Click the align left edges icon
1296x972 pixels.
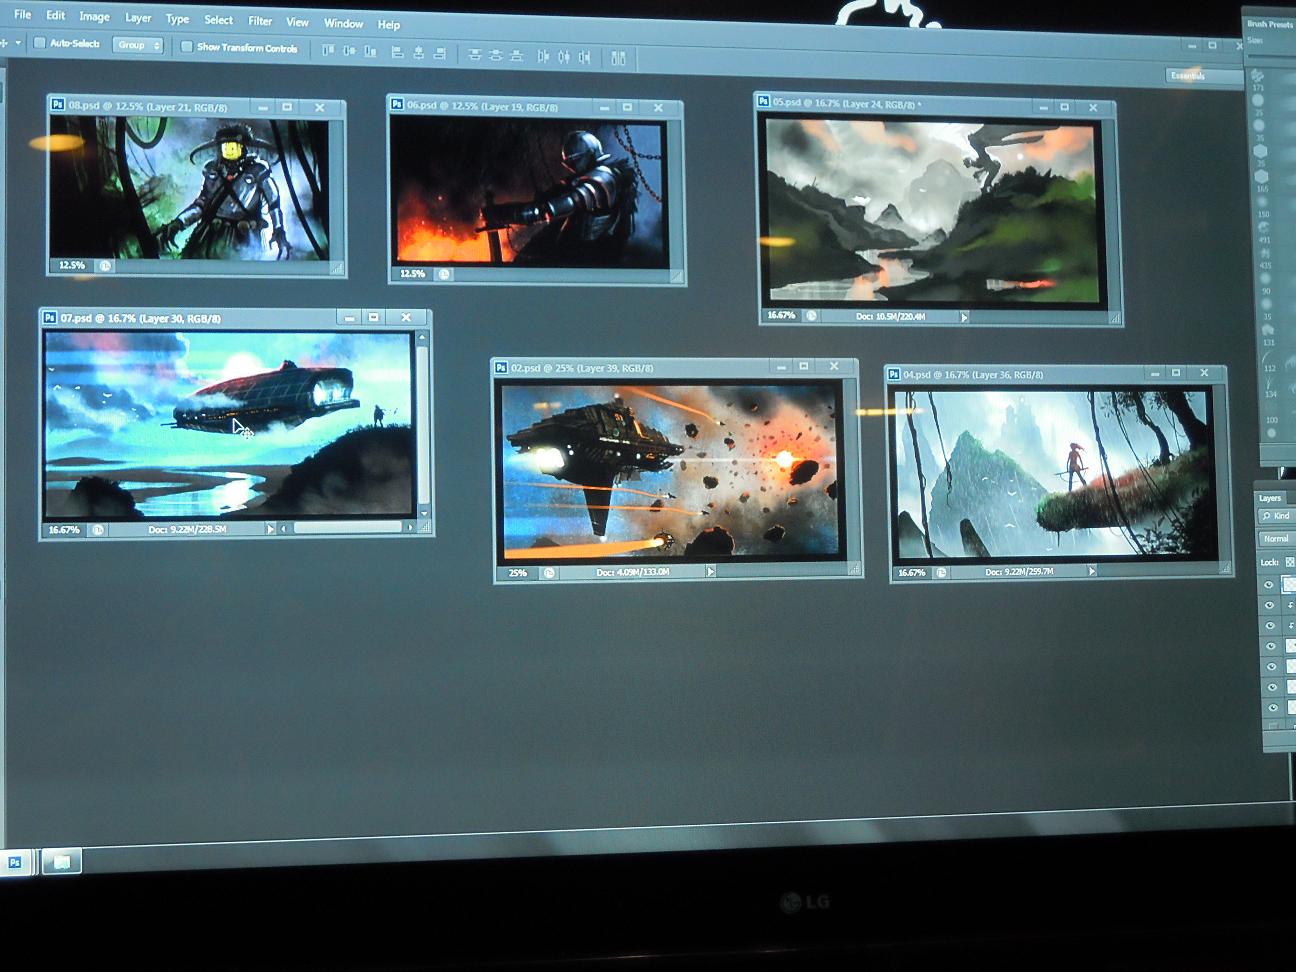click(397, 53)
